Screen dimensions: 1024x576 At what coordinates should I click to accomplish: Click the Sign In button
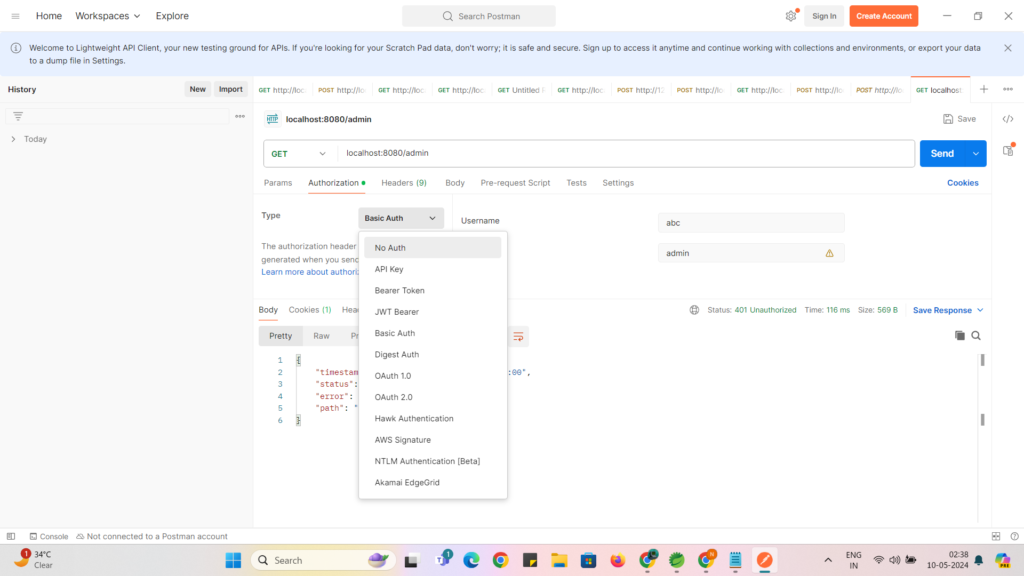[824, 16]
